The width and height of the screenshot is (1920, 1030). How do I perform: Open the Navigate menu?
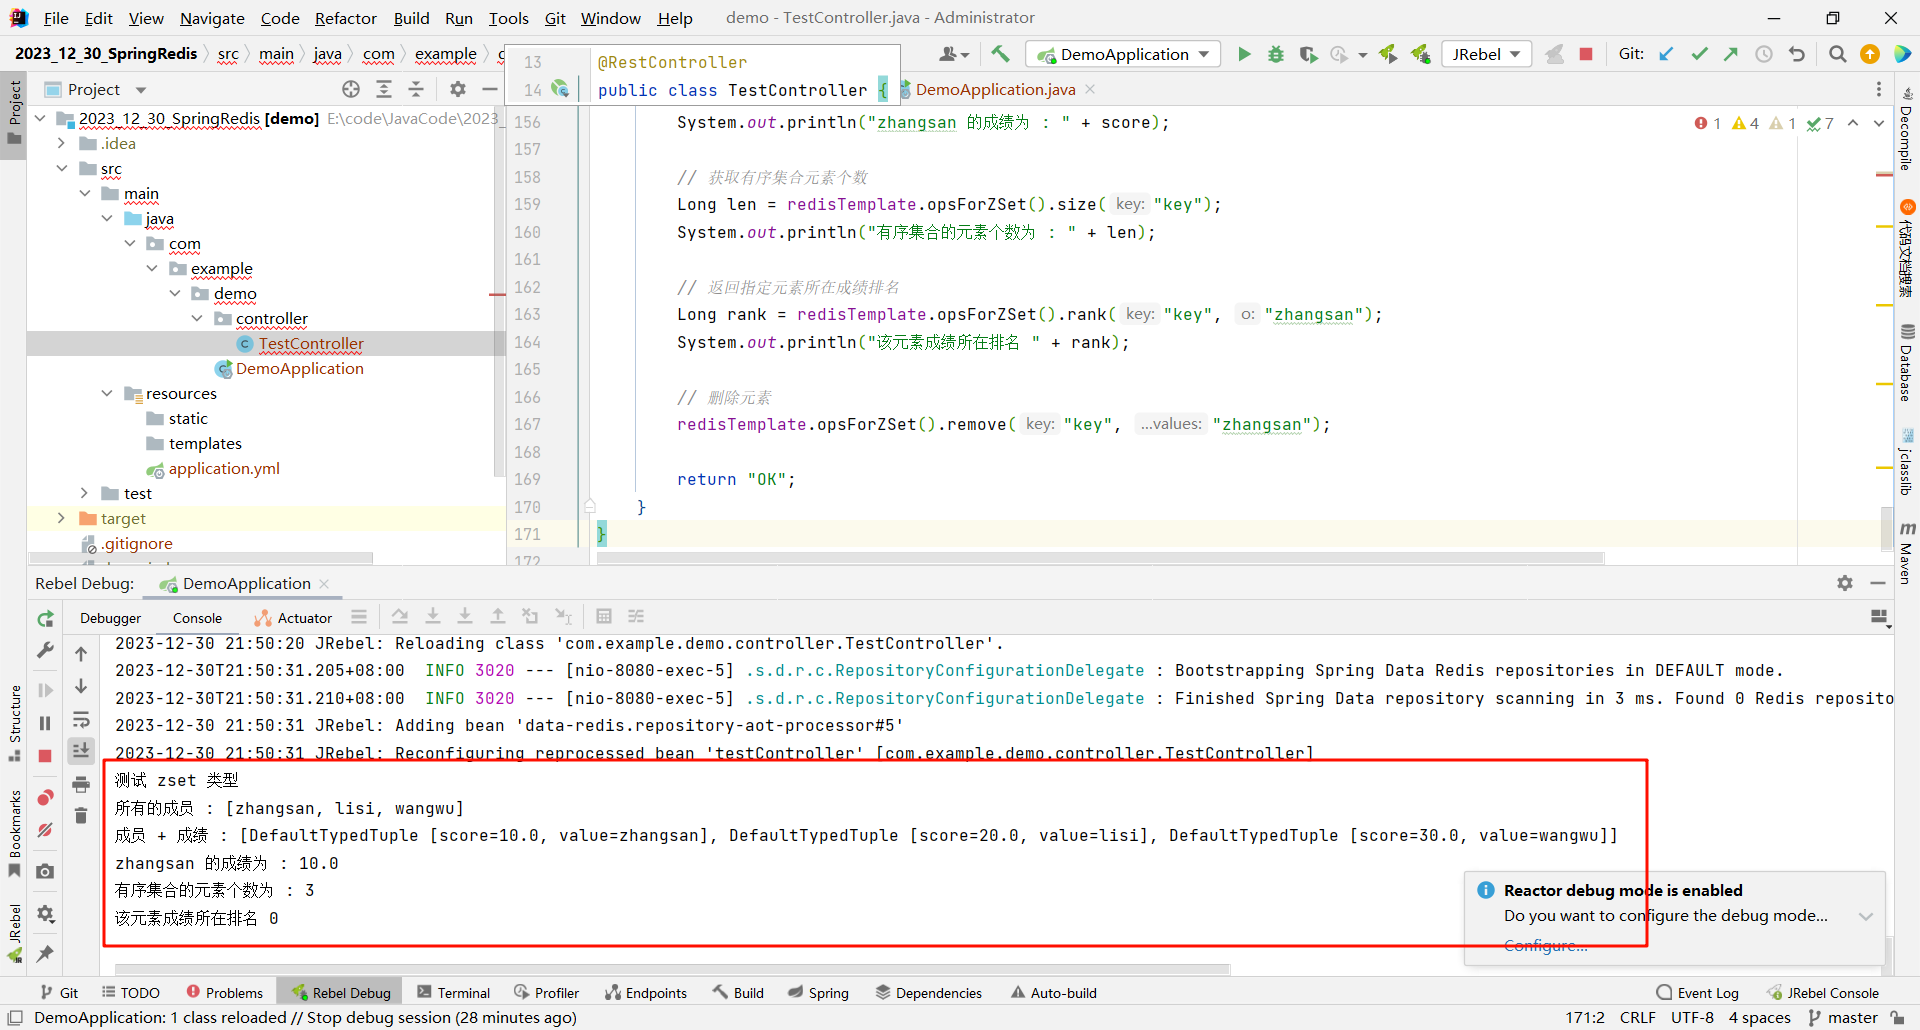(x=212, y=18)
